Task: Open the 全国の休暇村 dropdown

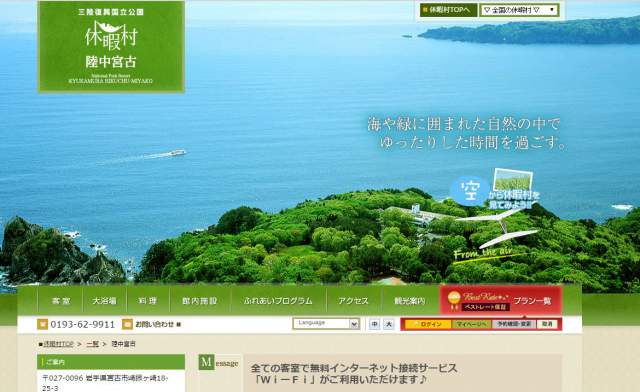Action: [519, 10]
